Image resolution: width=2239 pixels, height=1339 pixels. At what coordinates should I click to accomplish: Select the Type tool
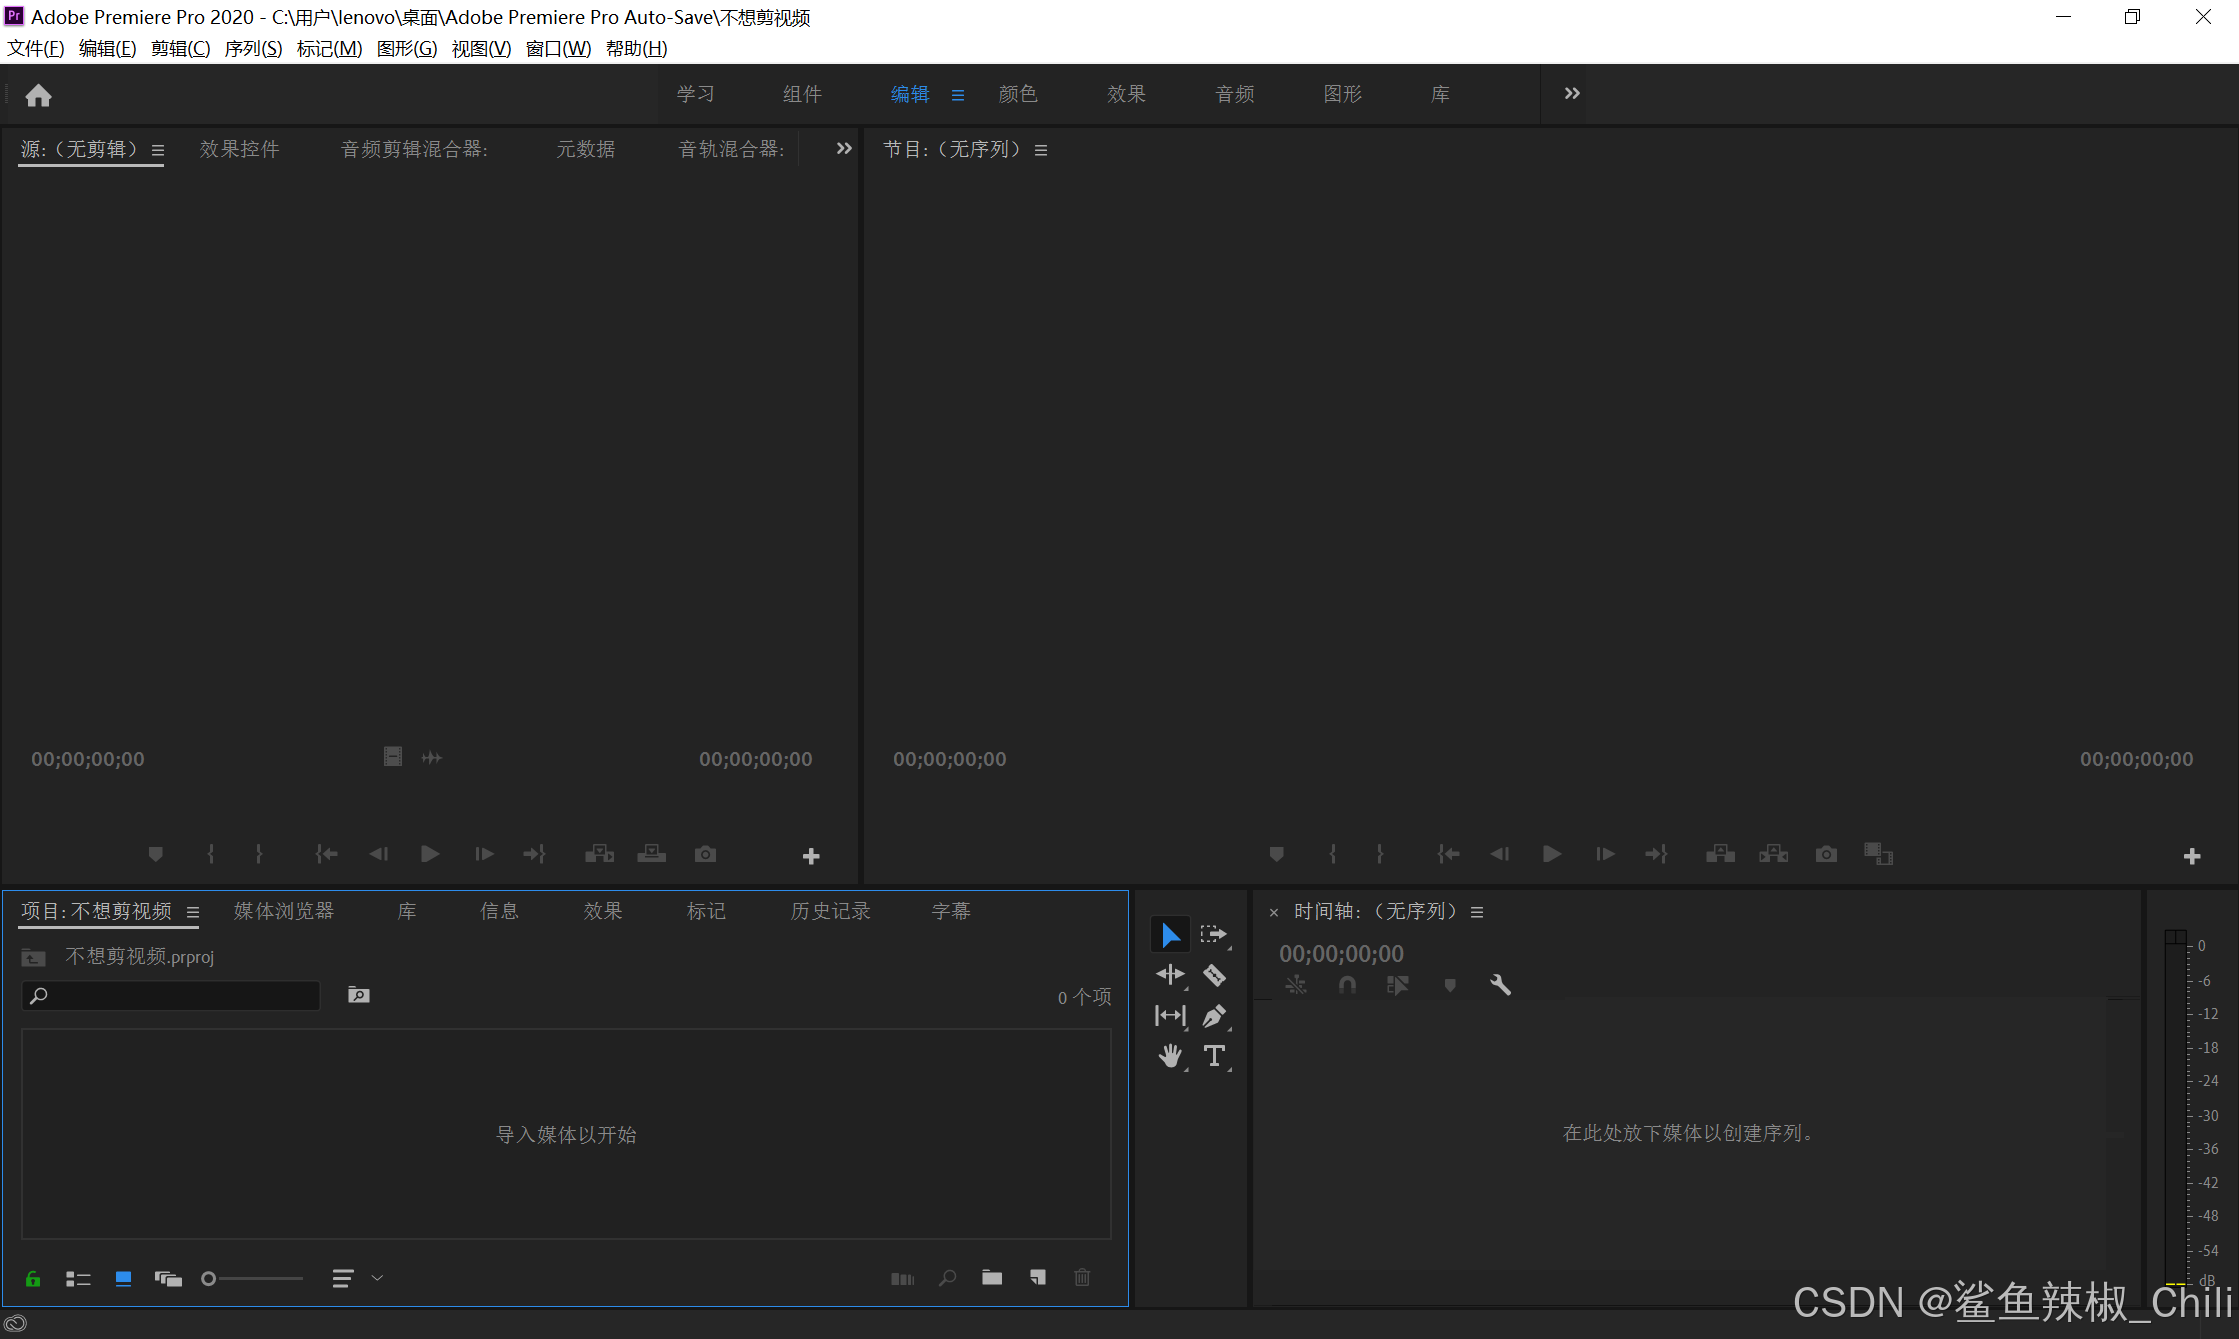[1214, 1056]
